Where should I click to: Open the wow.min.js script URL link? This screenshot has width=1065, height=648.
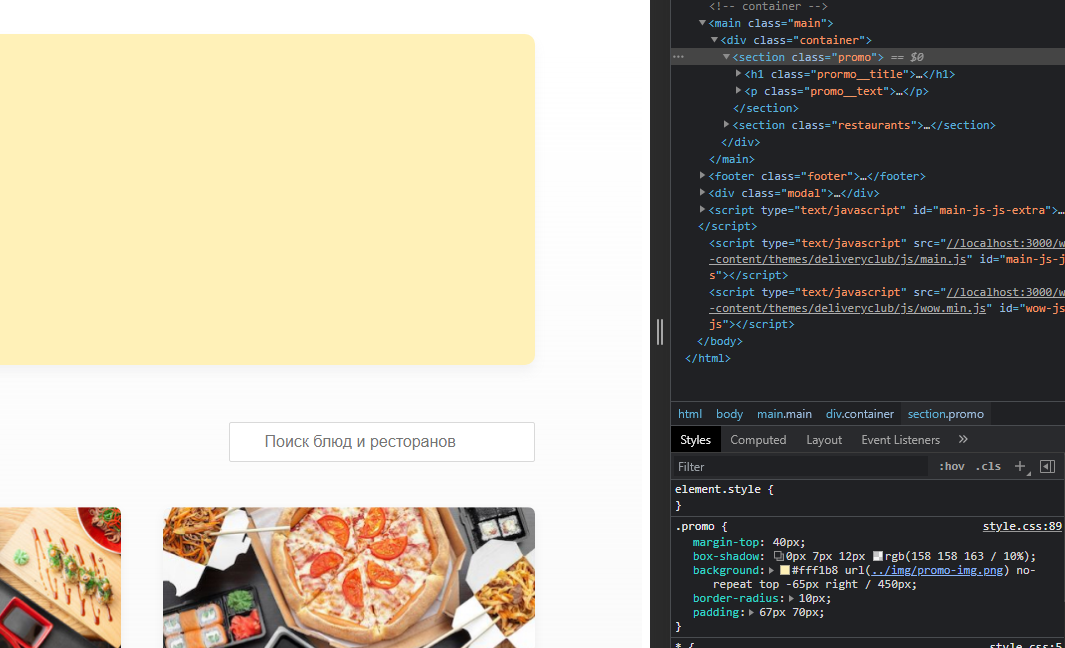886,300
